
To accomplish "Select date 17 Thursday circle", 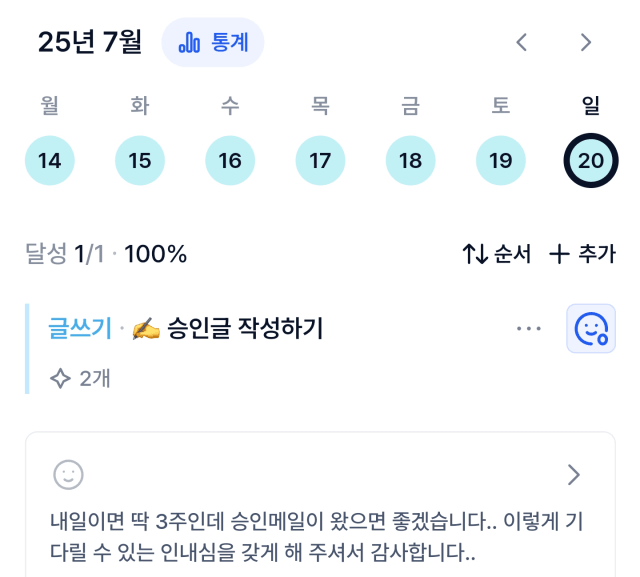I will click(x=320, y=160).
